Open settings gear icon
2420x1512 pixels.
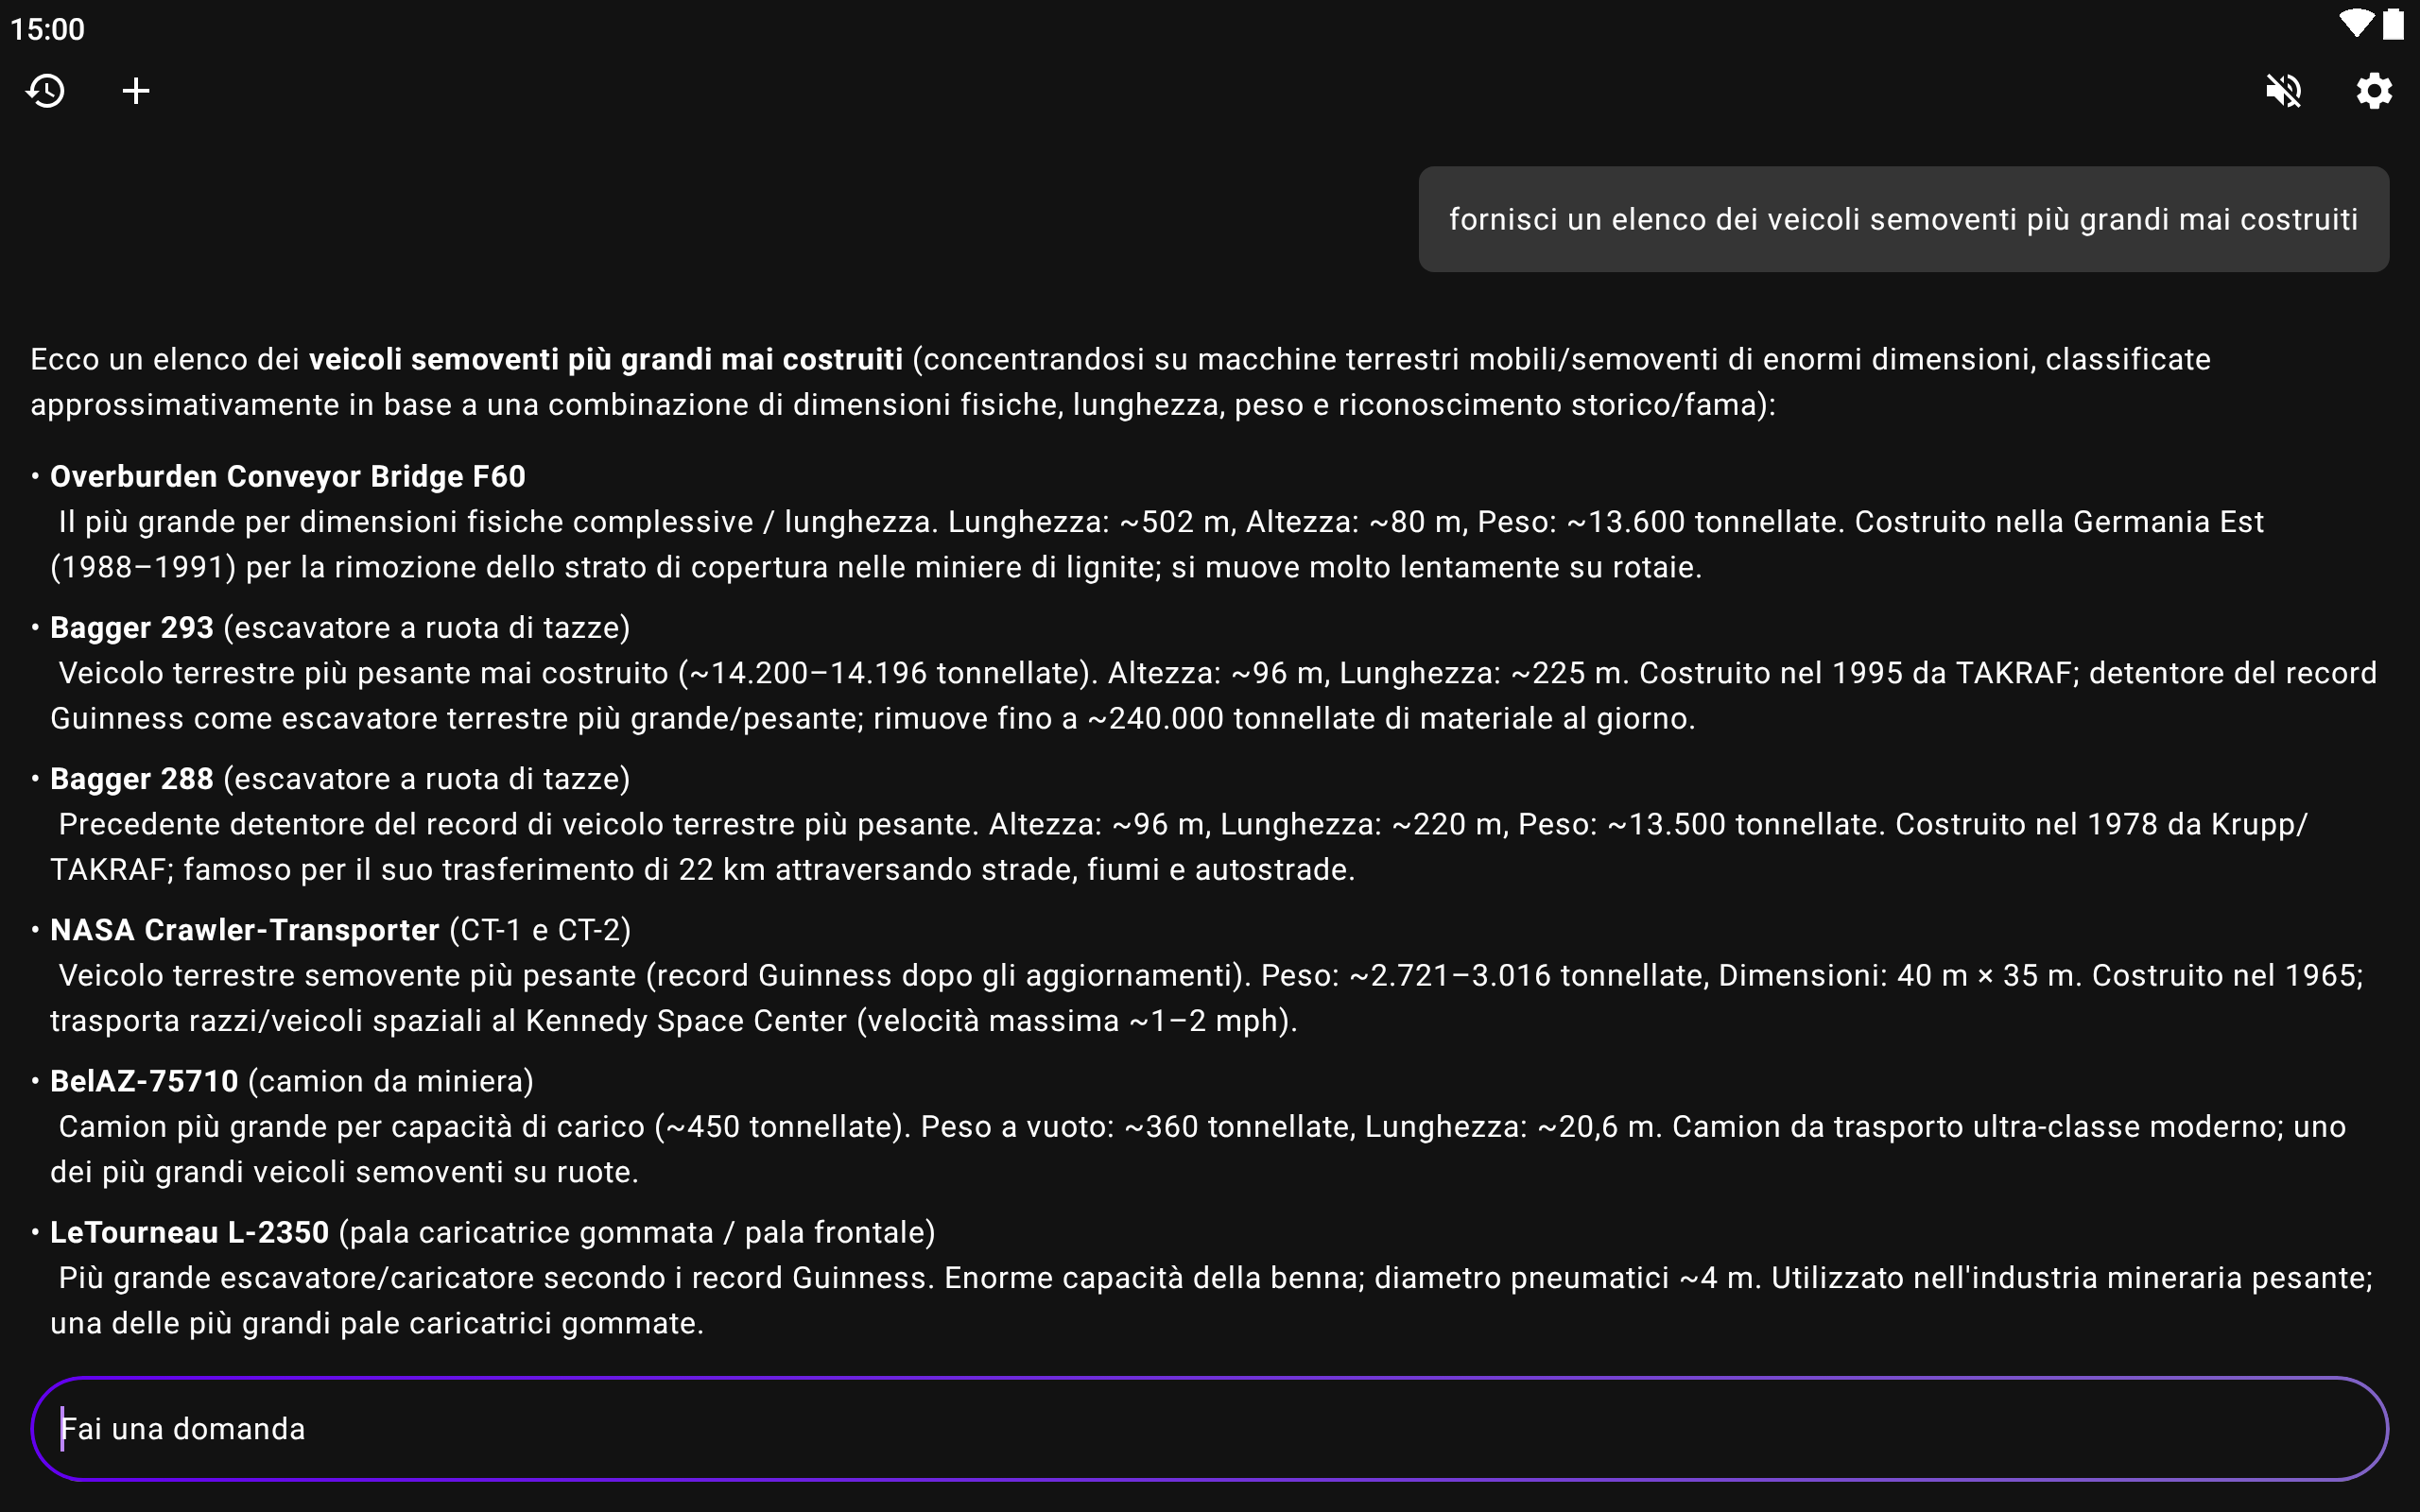[2373, 91]
